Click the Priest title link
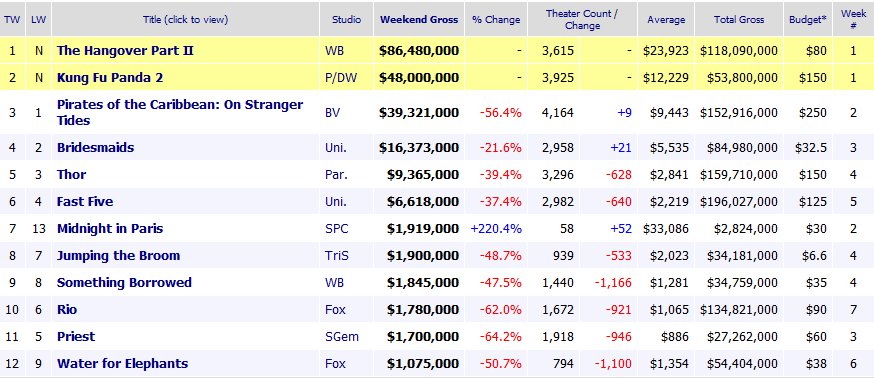 [76, 336]
